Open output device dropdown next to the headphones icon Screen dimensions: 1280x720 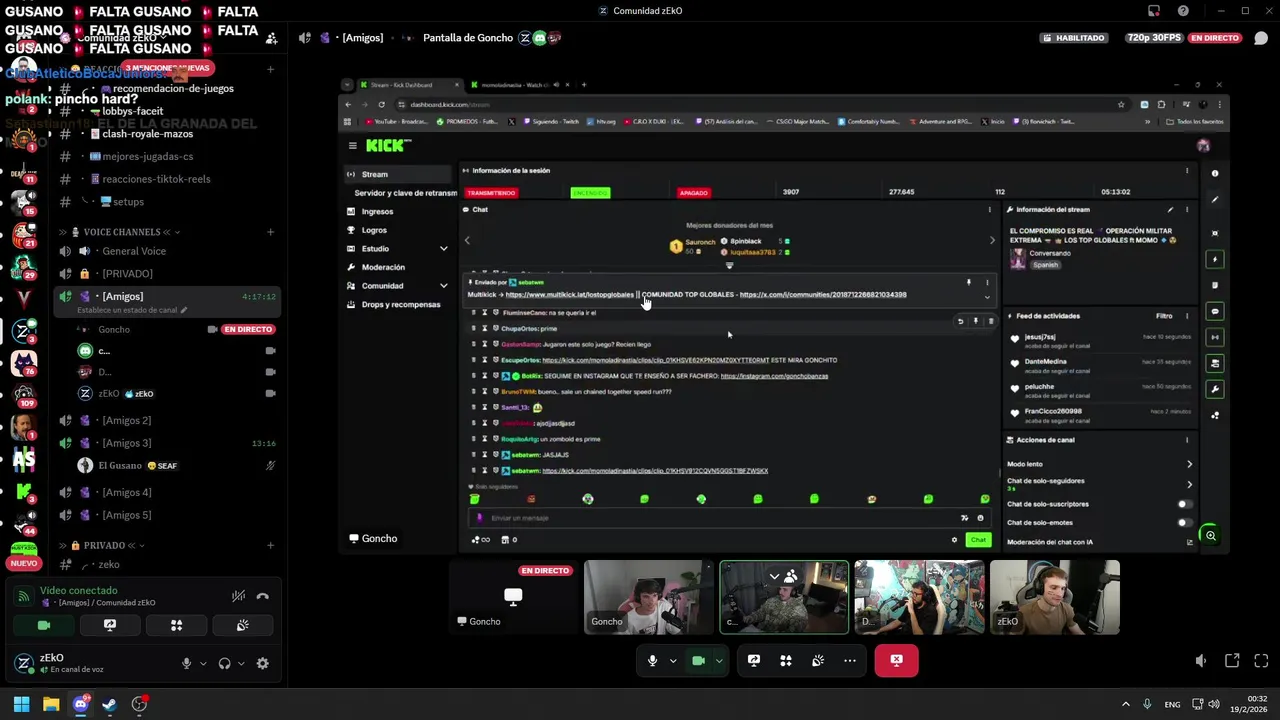241,663
